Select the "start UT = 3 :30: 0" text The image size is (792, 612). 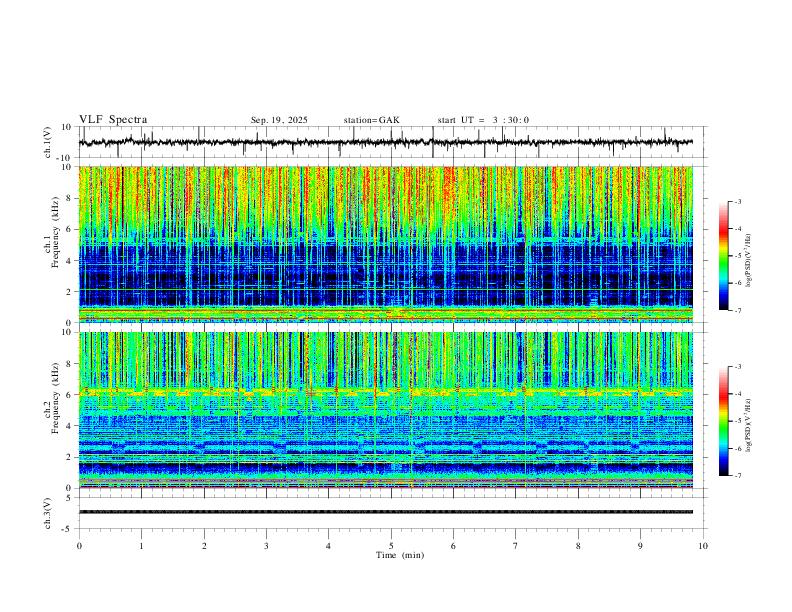483,120
